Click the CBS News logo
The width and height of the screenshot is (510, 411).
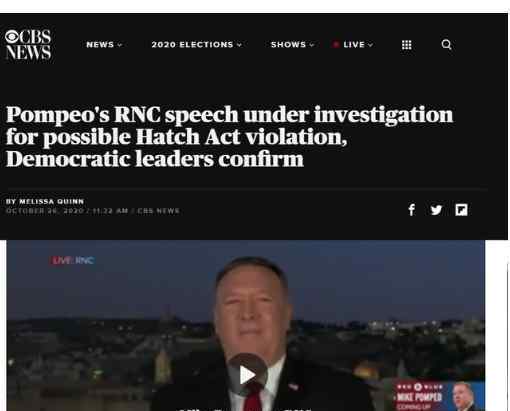(28, 44)
